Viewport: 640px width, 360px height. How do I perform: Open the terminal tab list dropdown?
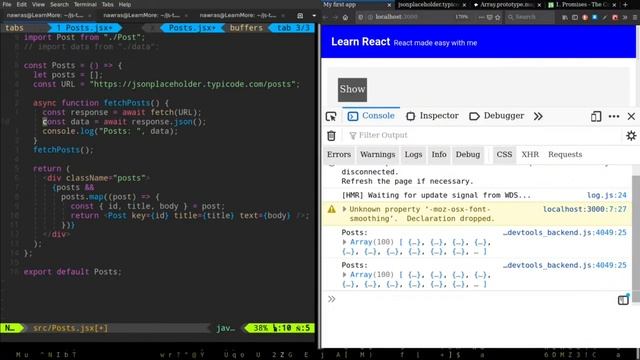pyautogui.click(x=314, y=16)
